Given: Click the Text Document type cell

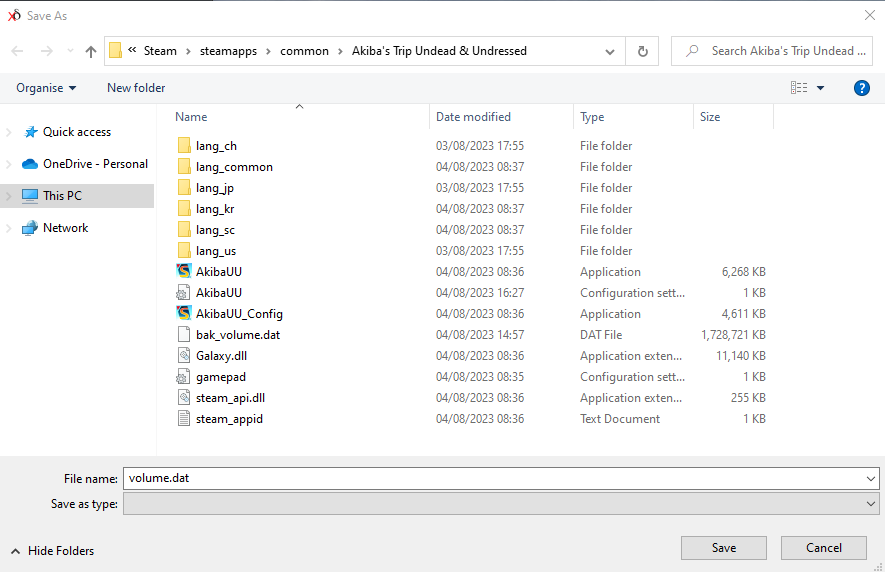Looking at the screenshot, I should (620, 419).
